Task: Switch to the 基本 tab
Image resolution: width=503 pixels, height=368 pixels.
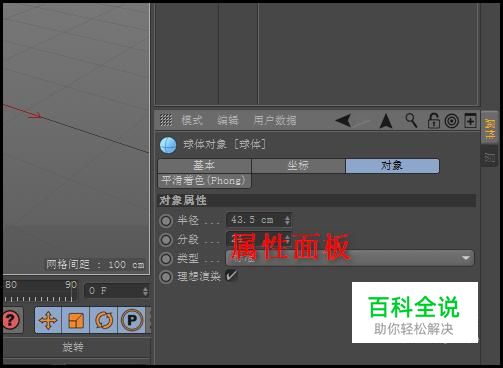Action: (204, 166)
